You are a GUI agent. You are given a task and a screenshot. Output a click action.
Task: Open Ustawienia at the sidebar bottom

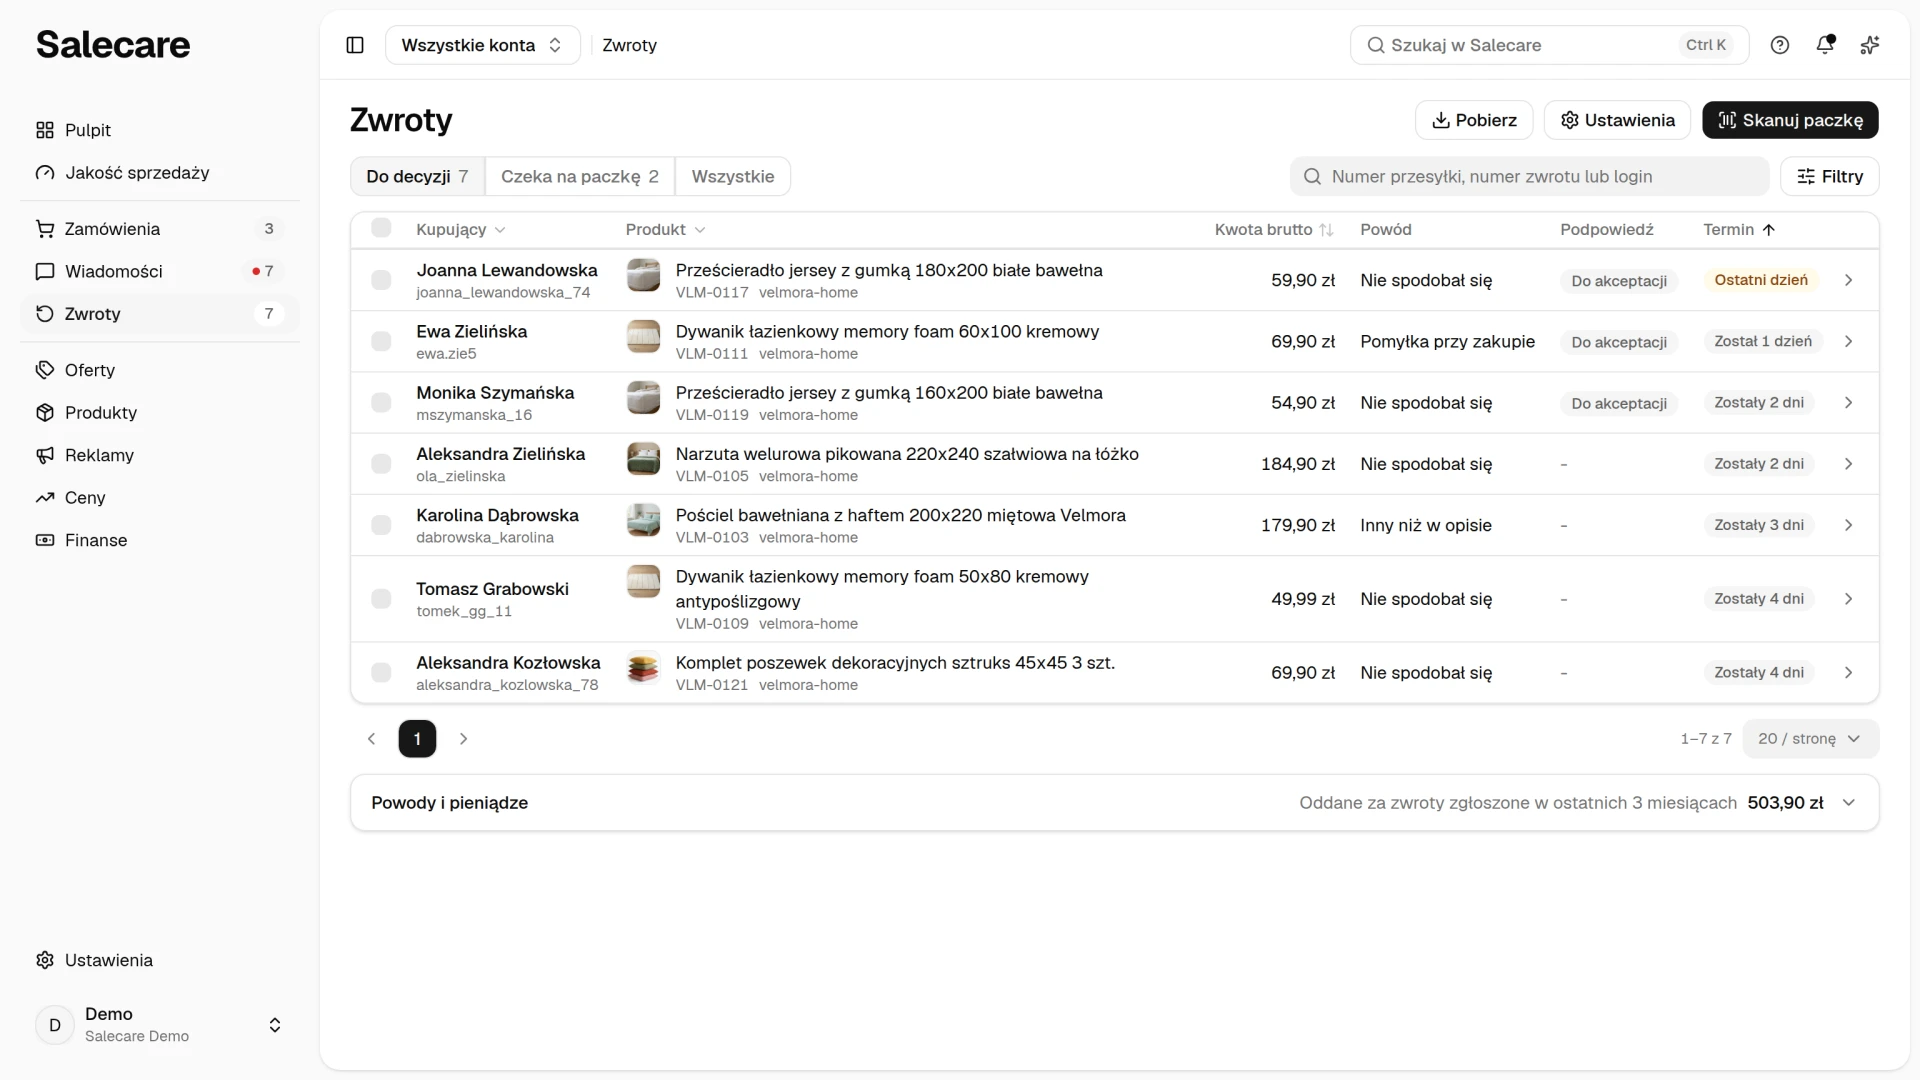click(x=160, y=960)
